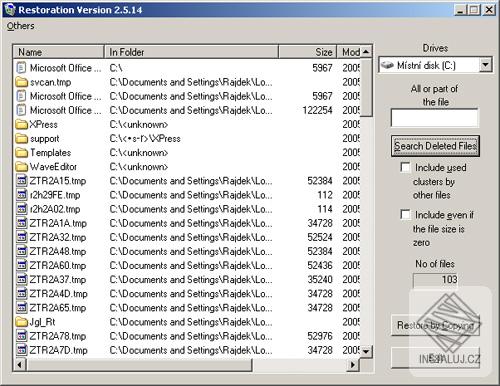Click the vertical scrollbar down arrow
Viewport: 500px width, 386px height.
(366, 351)
